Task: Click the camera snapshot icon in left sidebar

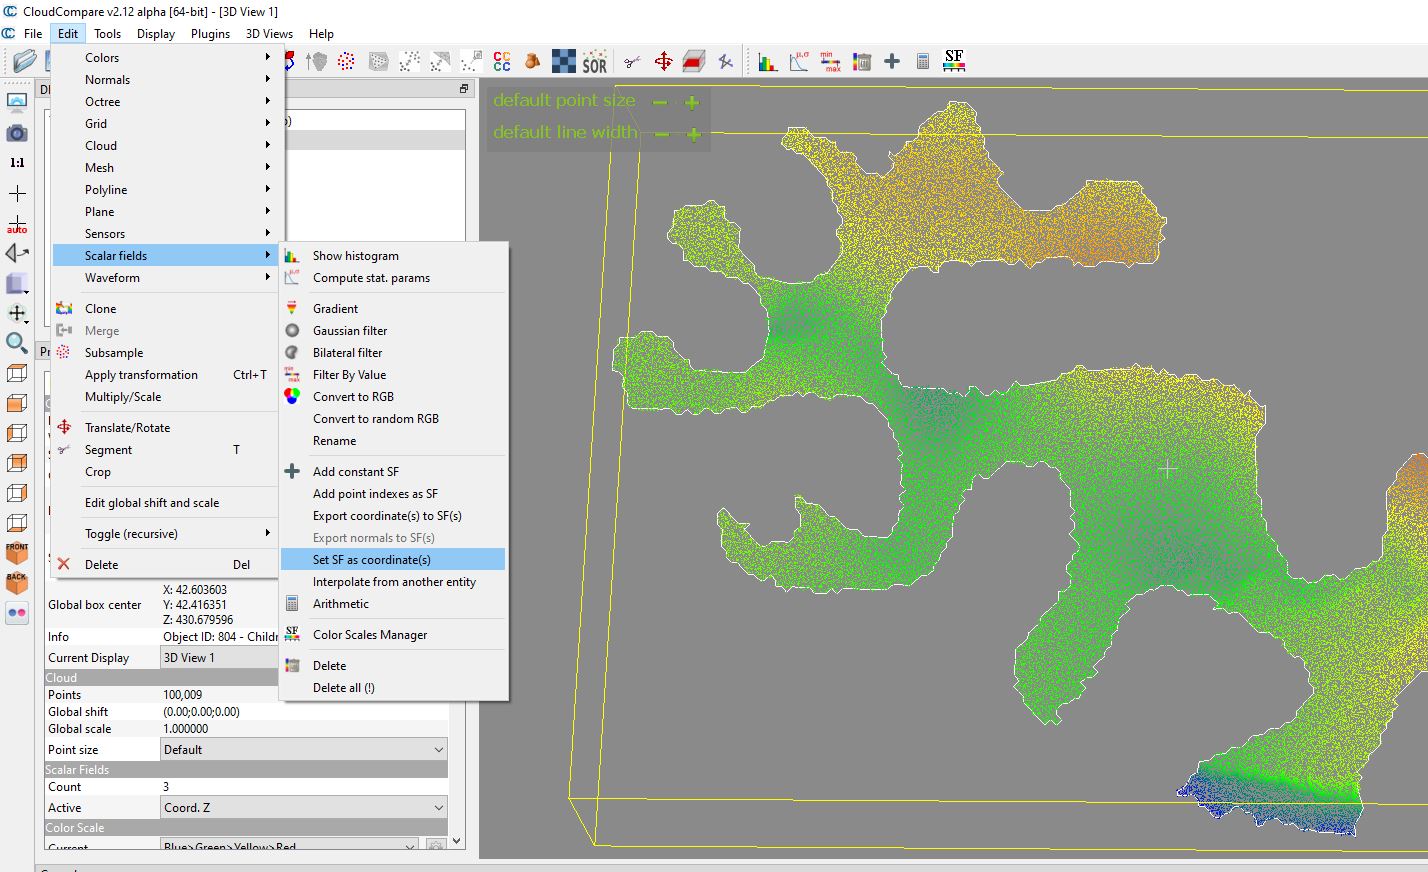Action: [x=17, y=133]
